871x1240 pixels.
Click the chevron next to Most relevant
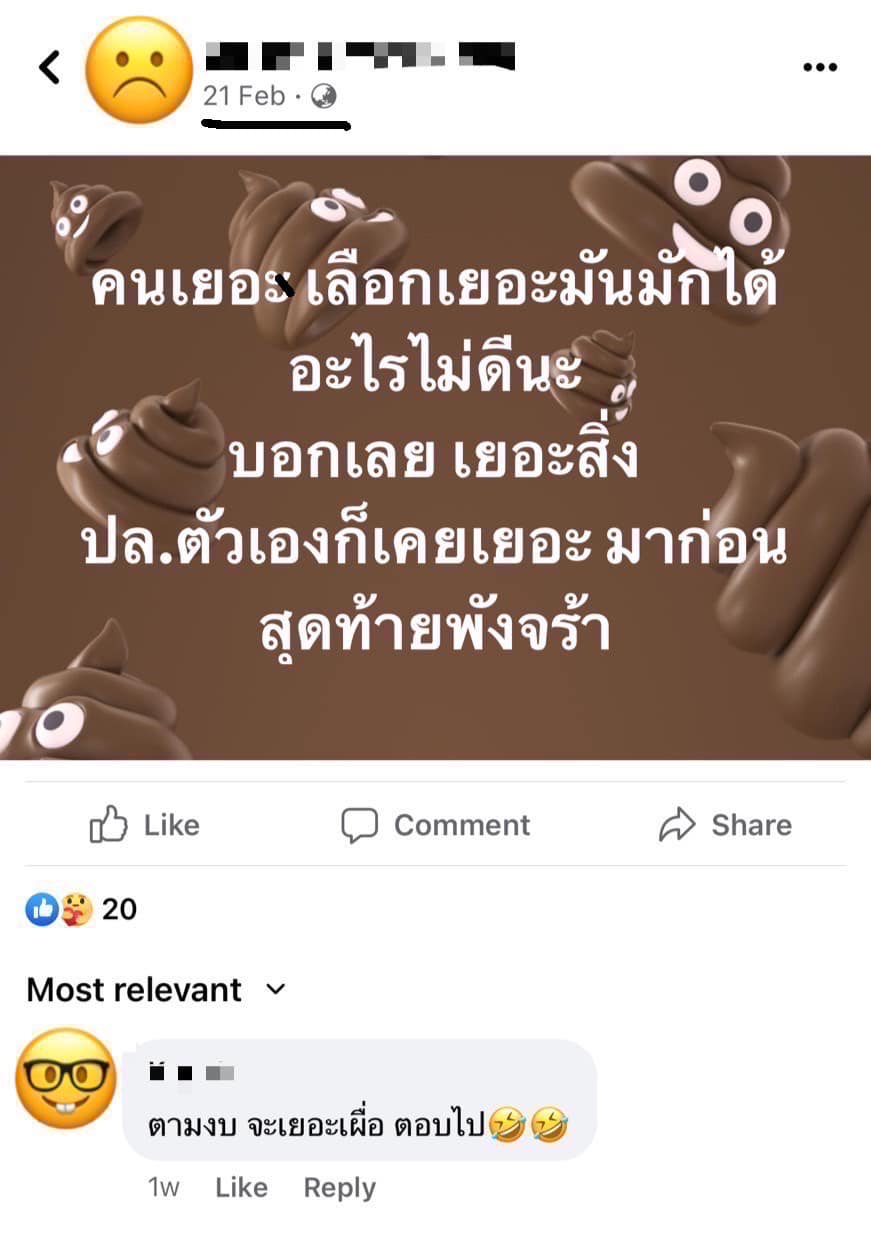click(x=275, y=990)
